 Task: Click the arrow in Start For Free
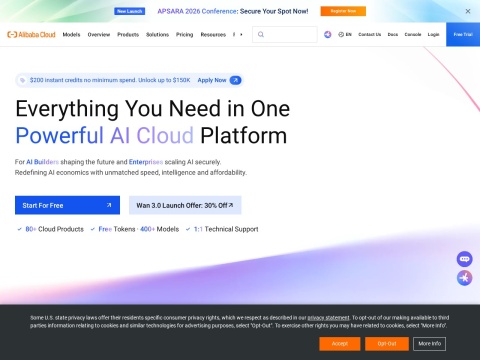[109, 205]
